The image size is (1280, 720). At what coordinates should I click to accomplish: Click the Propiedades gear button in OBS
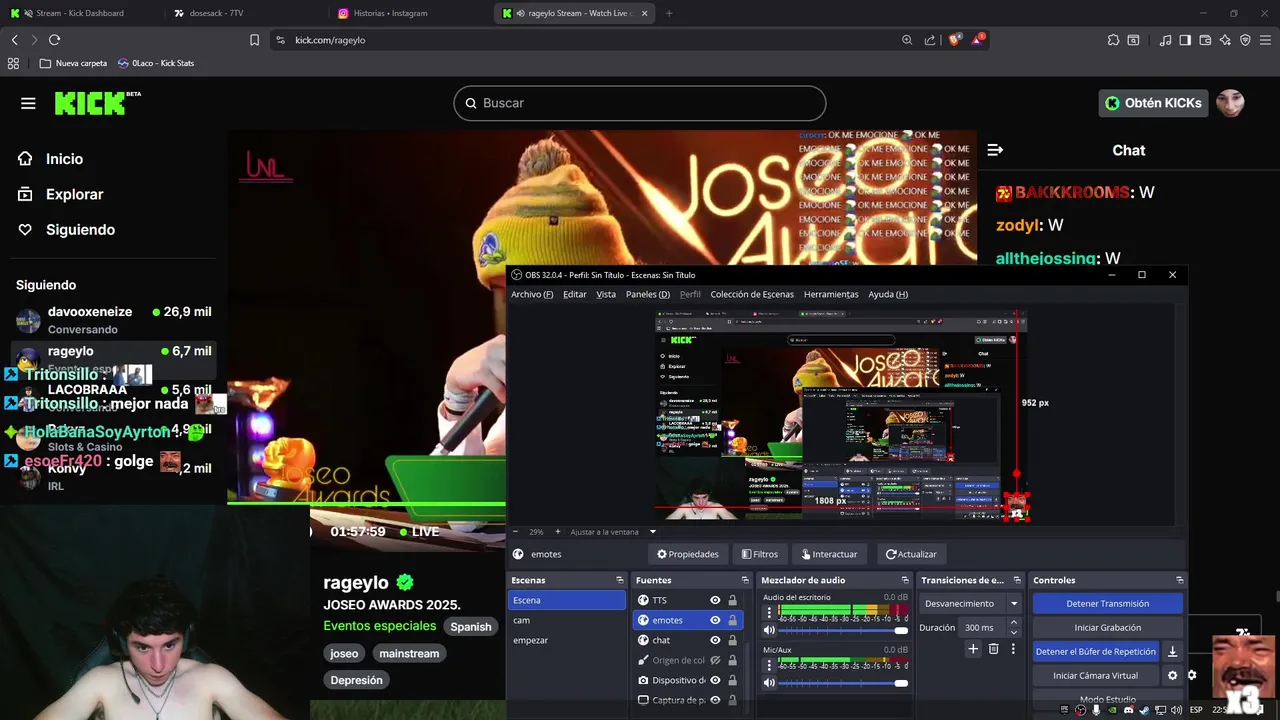(687, 554)
